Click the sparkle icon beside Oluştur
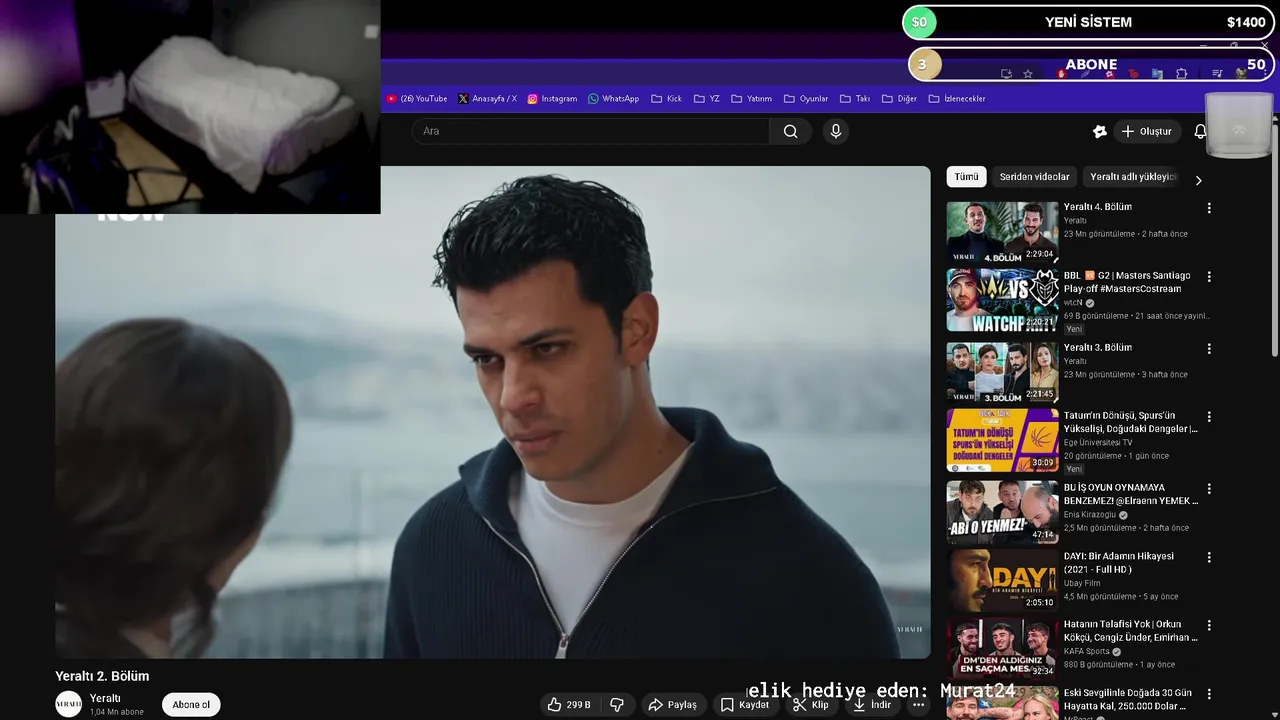This screenshot has height=720, width=1280. (1099, 131)
